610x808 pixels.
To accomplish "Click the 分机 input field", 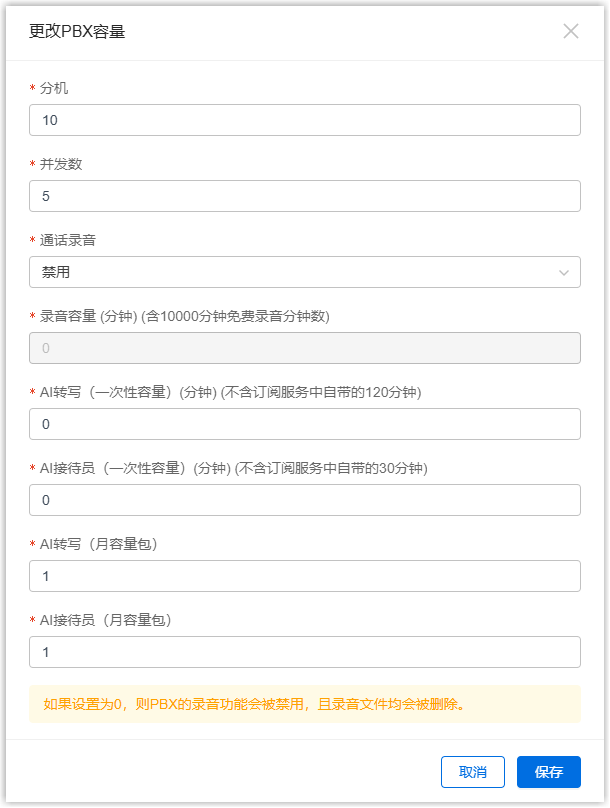I will click(x=305, y=120).
